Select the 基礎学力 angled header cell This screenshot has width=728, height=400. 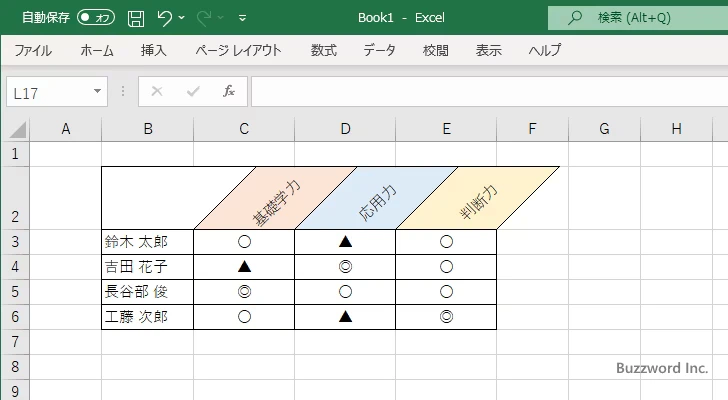(x=276, y=198)
